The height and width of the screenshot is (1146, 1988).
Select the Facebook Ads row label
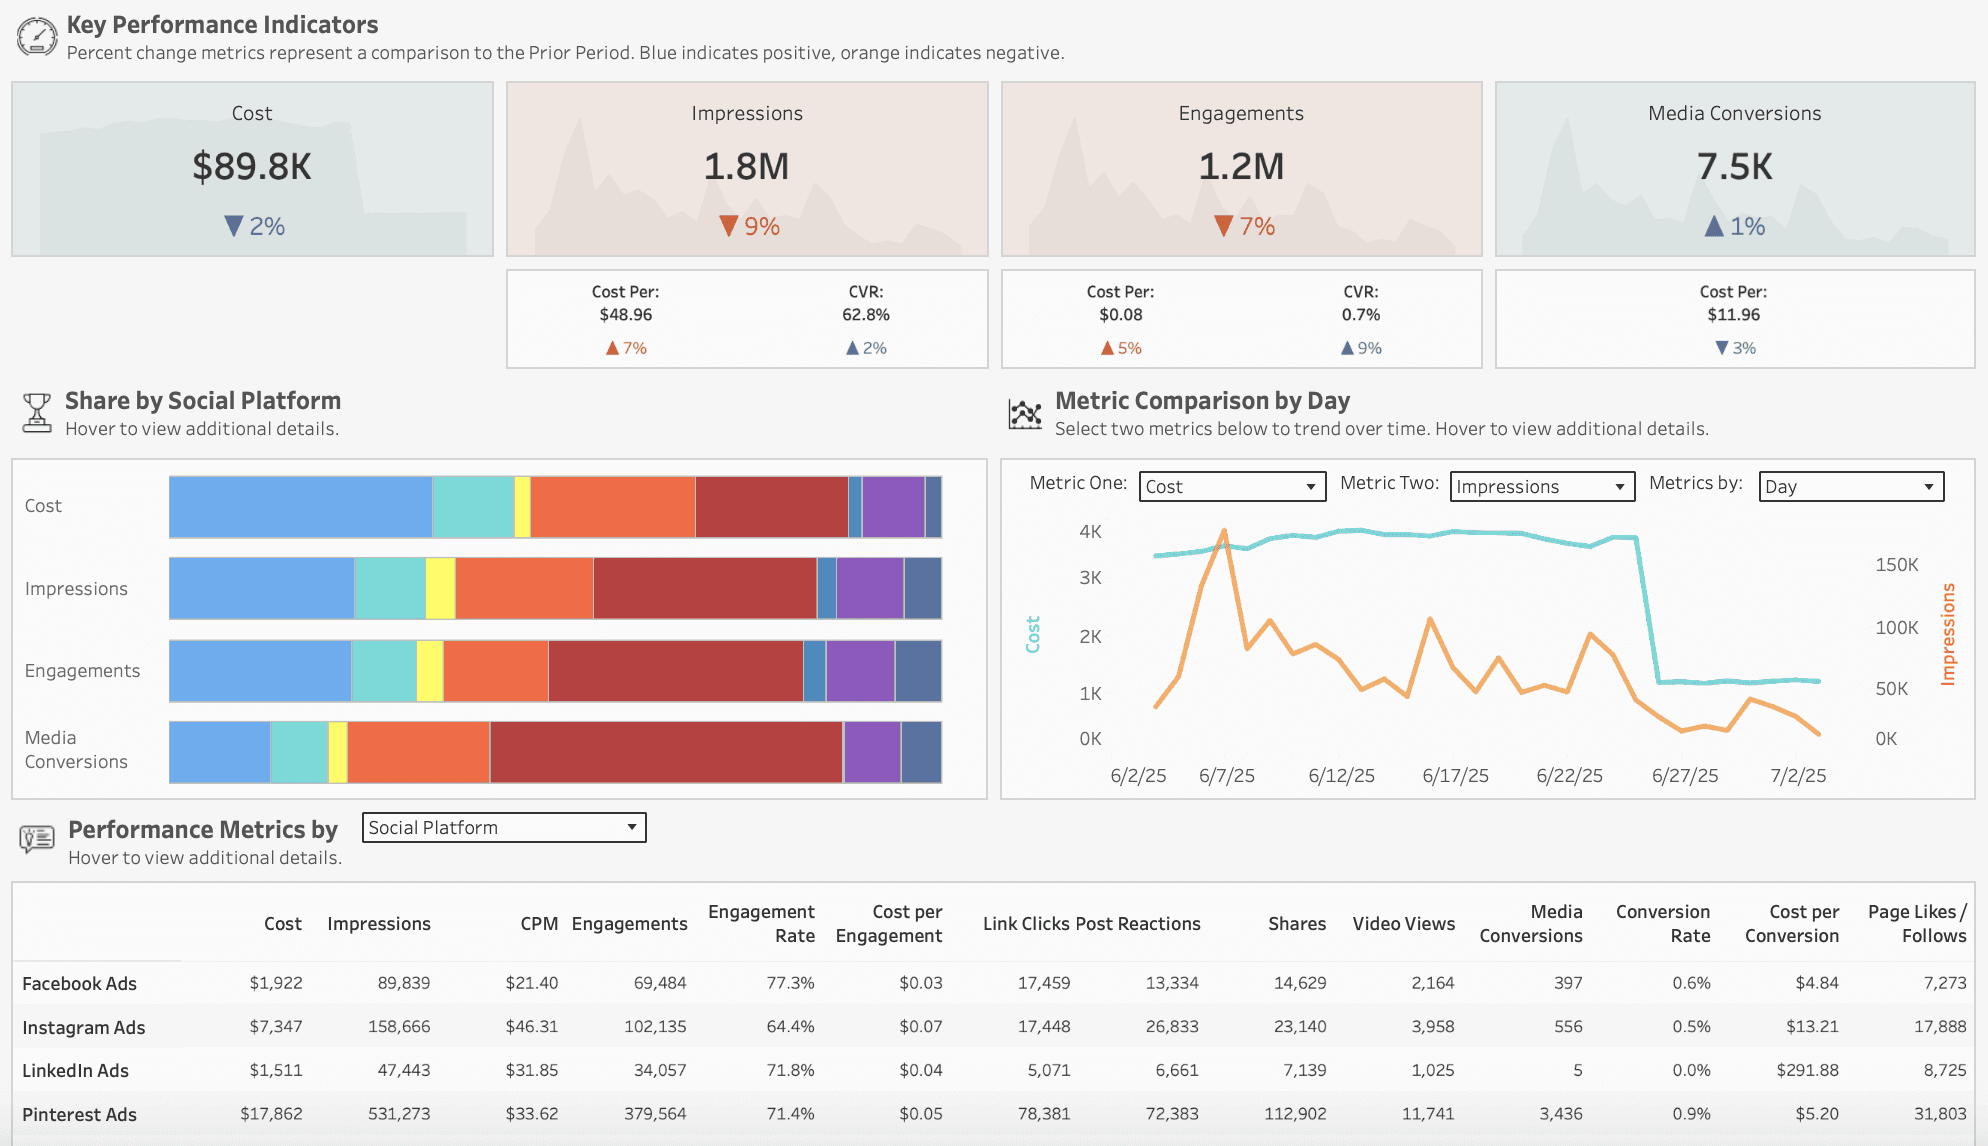(x=80, y=984)
